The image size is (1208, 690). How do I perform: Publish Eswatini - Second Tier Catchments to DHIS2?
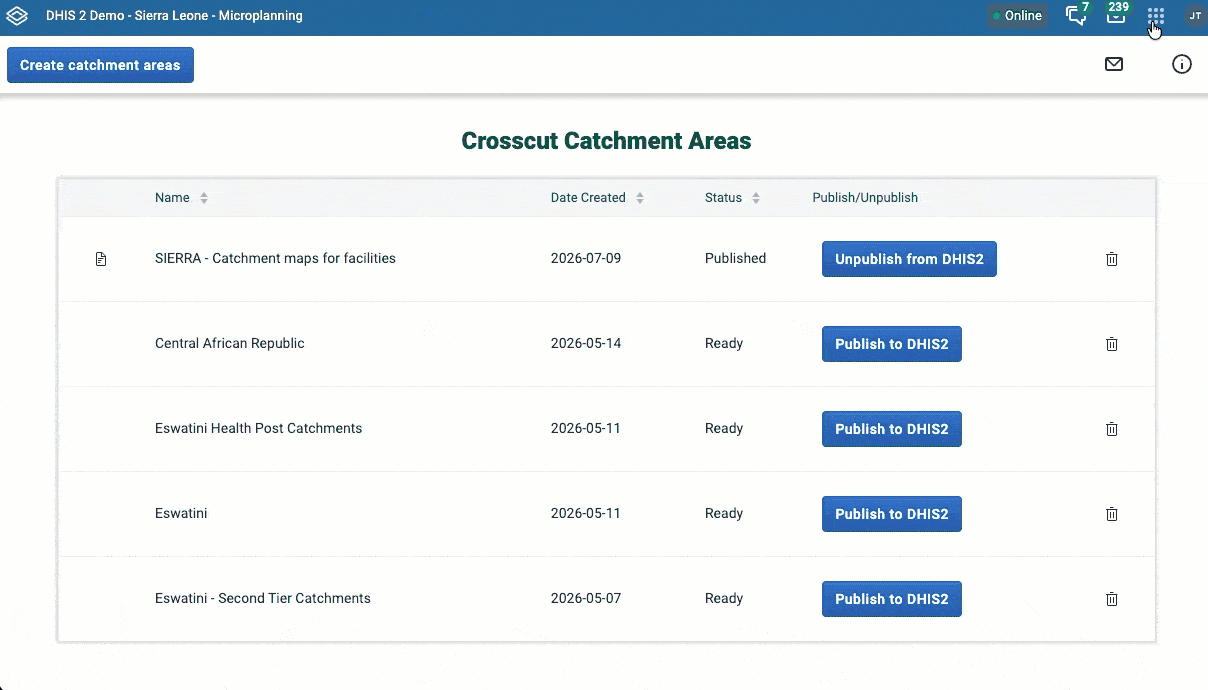coord(892,599)
